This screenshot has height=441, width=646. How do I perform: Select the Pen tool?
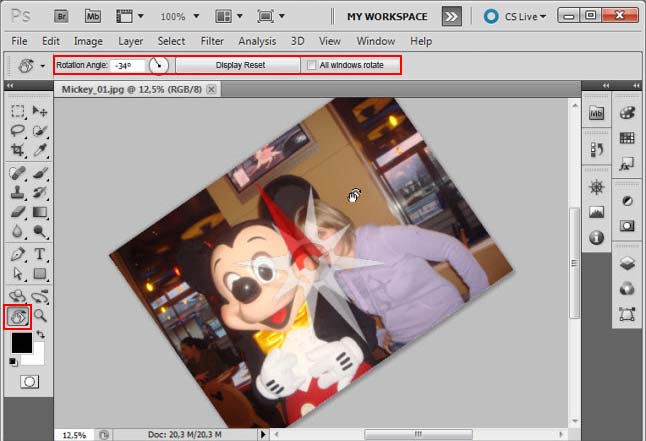(x=17, y=254)
